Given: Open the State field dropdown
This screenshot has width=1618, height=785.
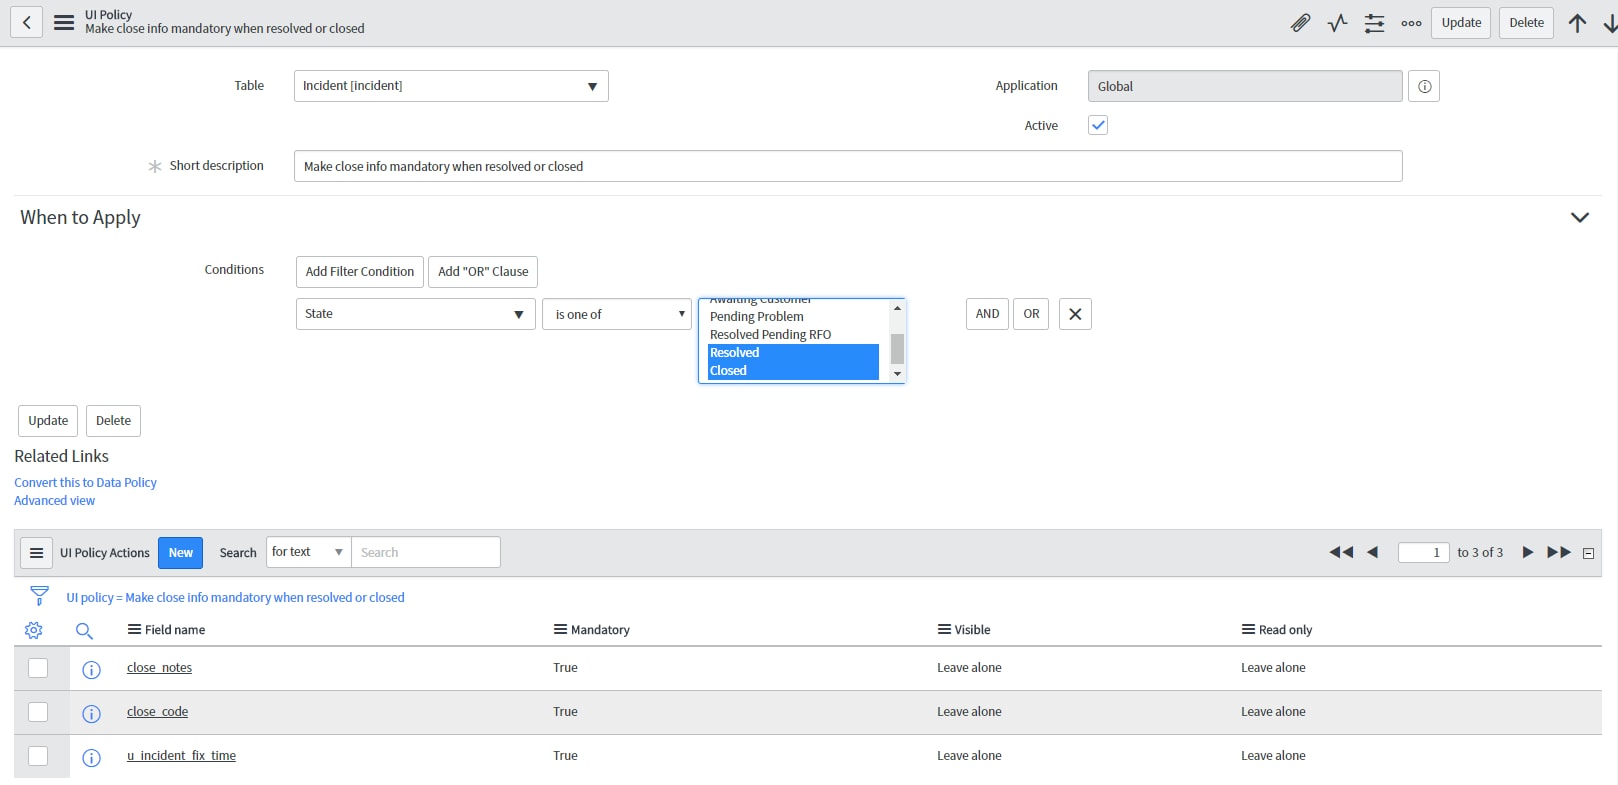Looking at the screenshot, I should click(415, 314).
